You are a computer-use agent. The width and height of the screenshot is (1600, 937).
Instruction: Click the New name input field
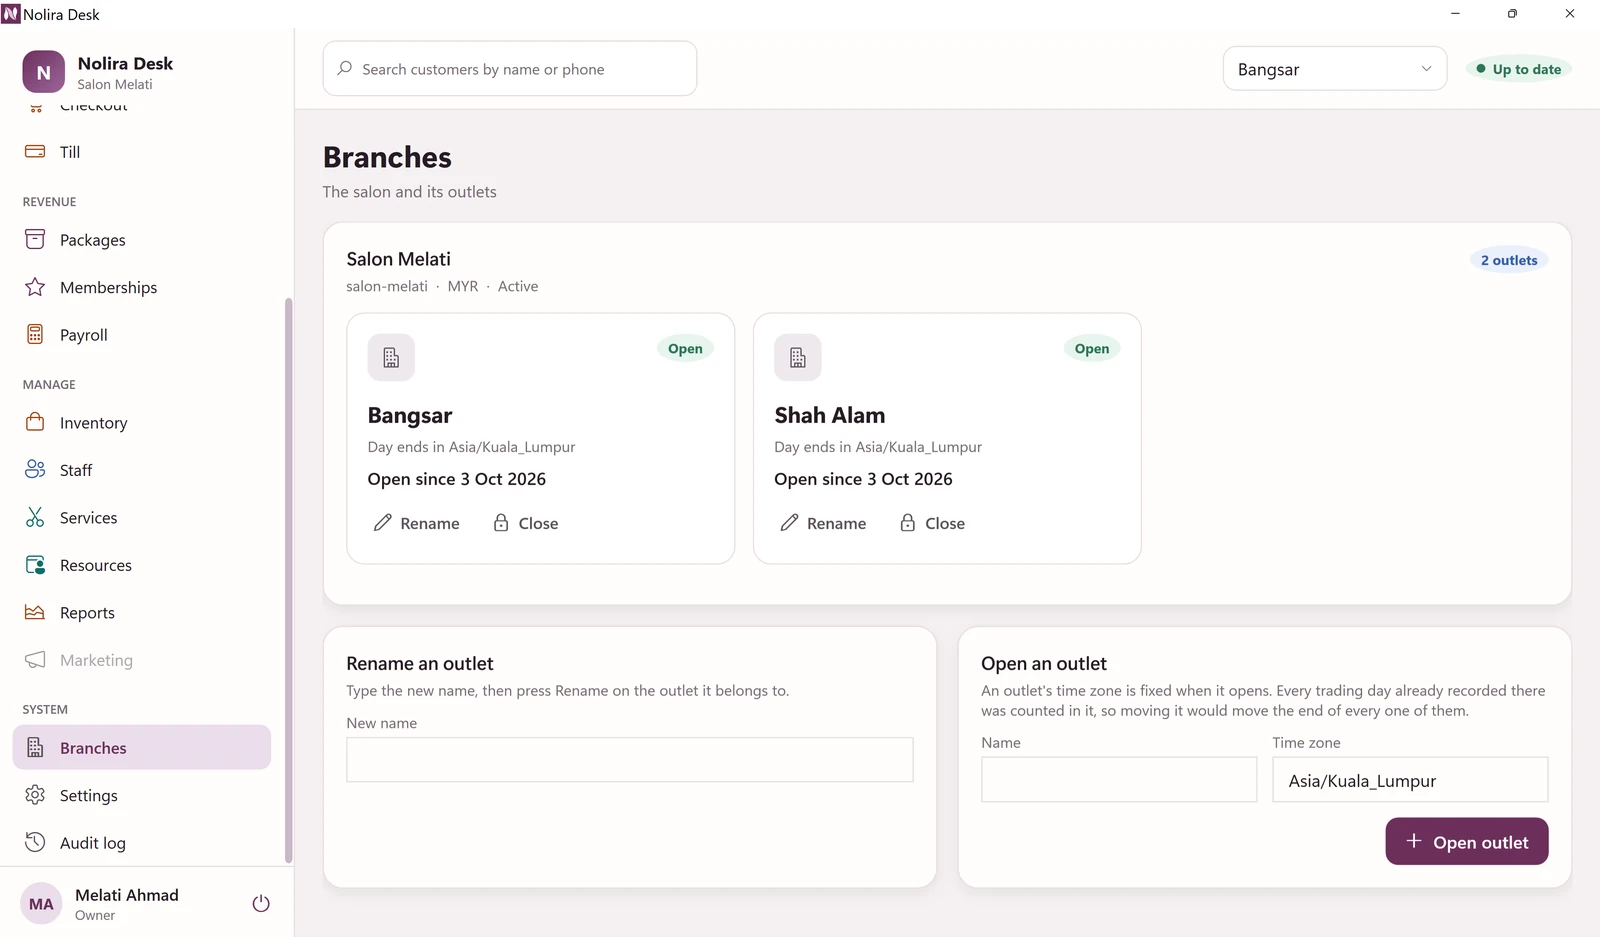[630, 760]
